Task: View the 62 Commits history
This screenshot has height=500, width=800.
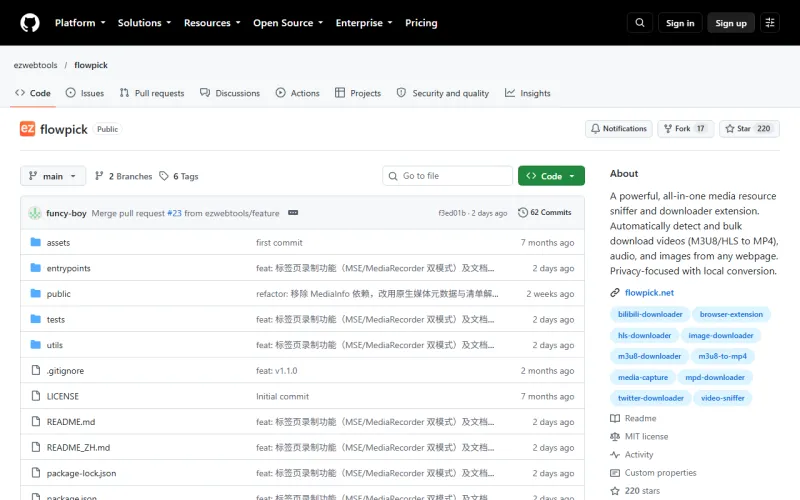Action: click(545, 212)
